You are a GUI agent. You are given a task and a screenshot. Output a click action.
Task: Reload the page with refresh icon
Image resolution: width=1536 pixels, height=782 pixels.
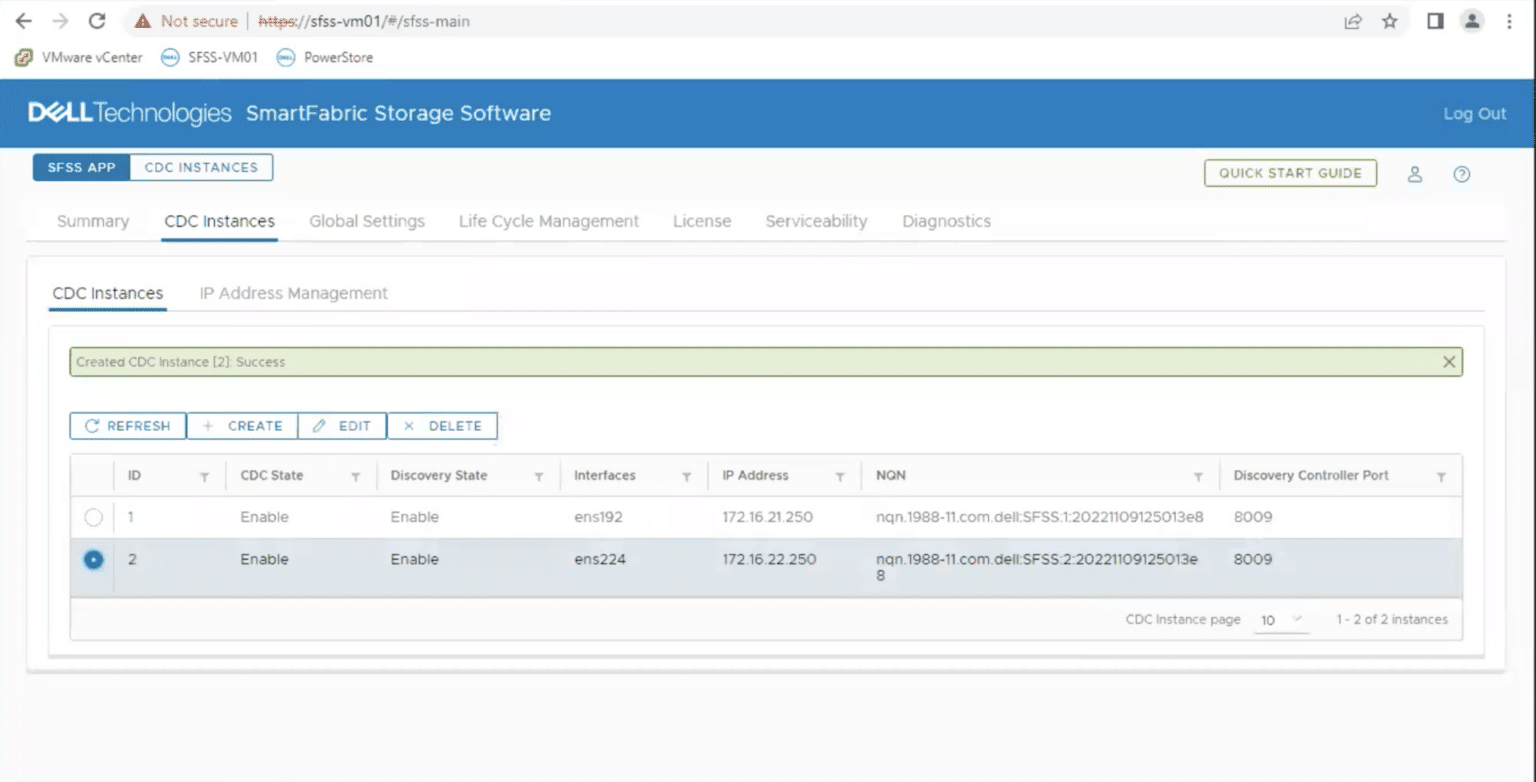point(97,21)
